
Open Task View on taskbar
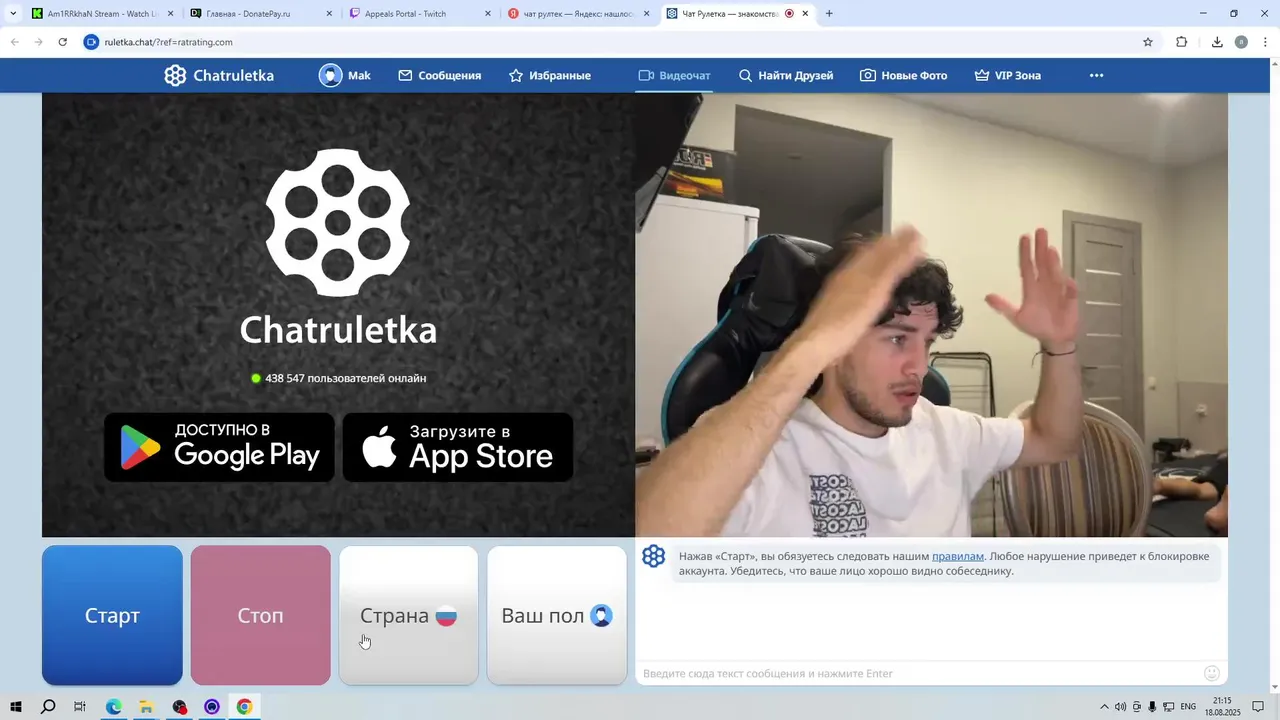[x=80, y=707]
